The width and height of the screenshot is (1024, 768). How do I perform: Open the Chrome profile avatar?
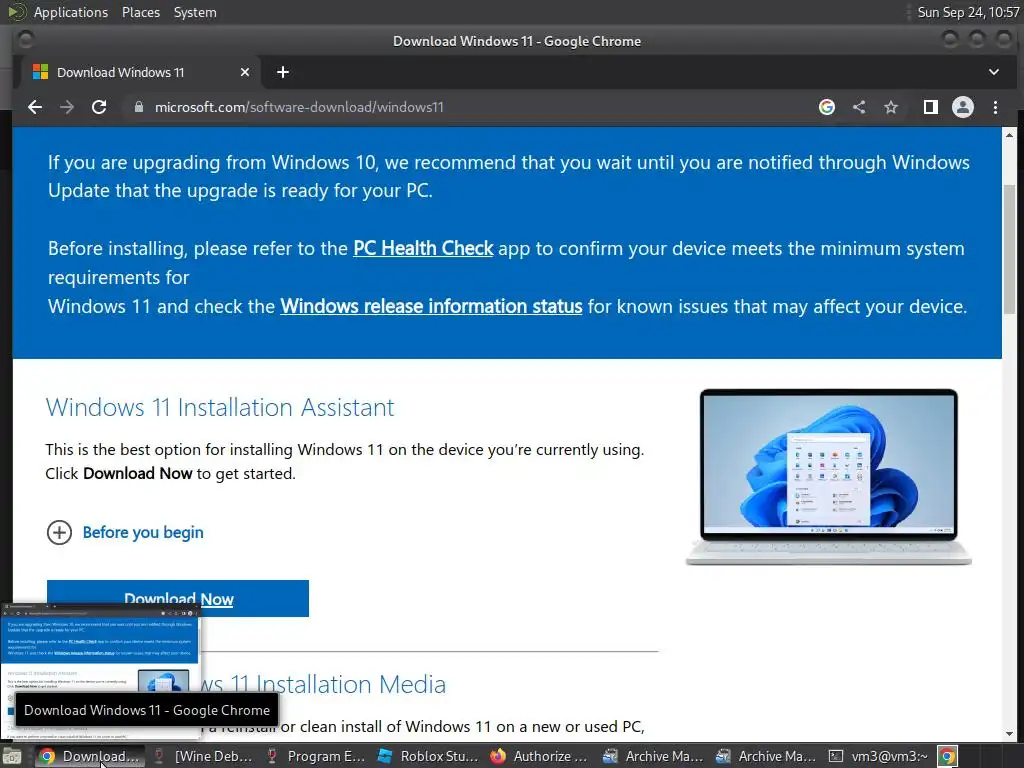pos(963,107)
